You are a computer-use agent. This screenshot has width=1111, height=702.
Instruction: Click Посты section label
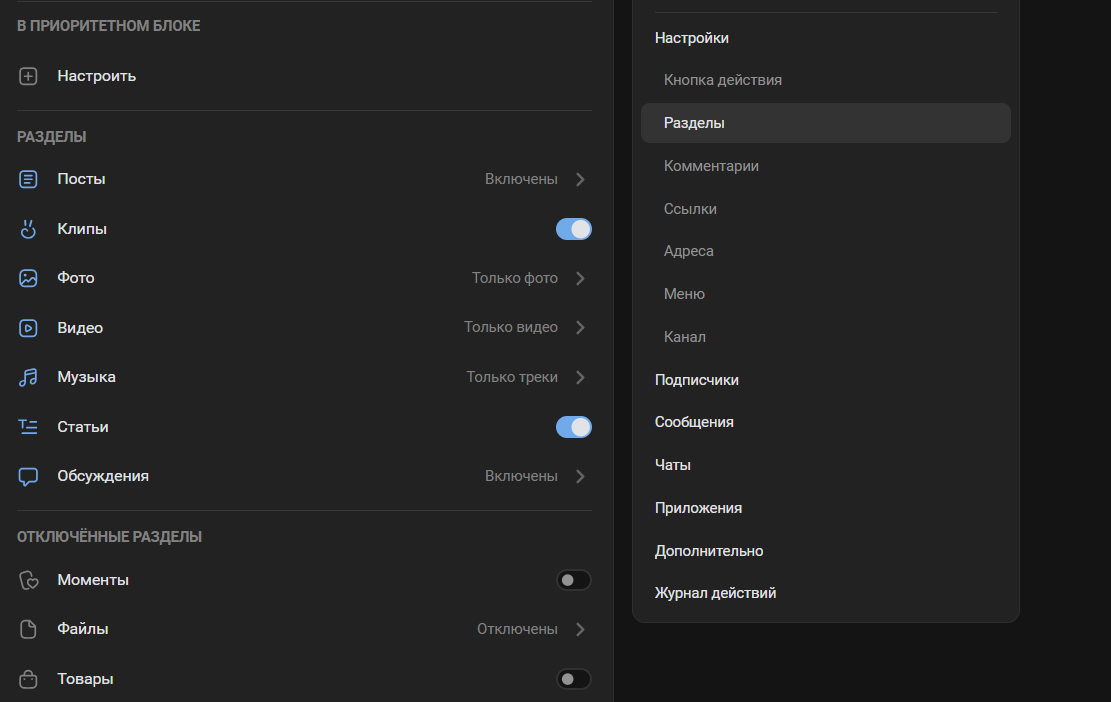(81, 179)
